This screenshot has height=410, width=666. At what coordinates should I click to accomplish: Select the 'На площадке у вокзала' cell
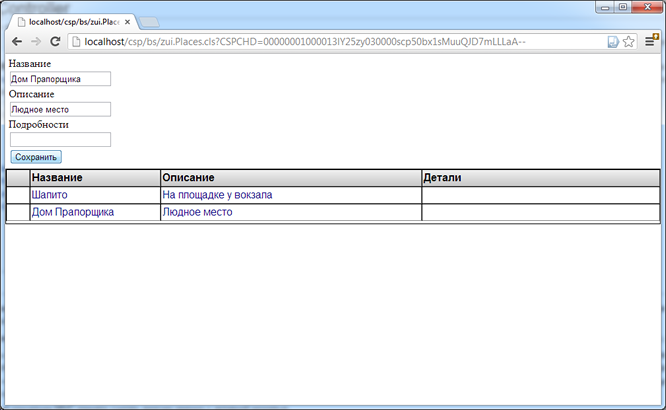tap(291, 195)
